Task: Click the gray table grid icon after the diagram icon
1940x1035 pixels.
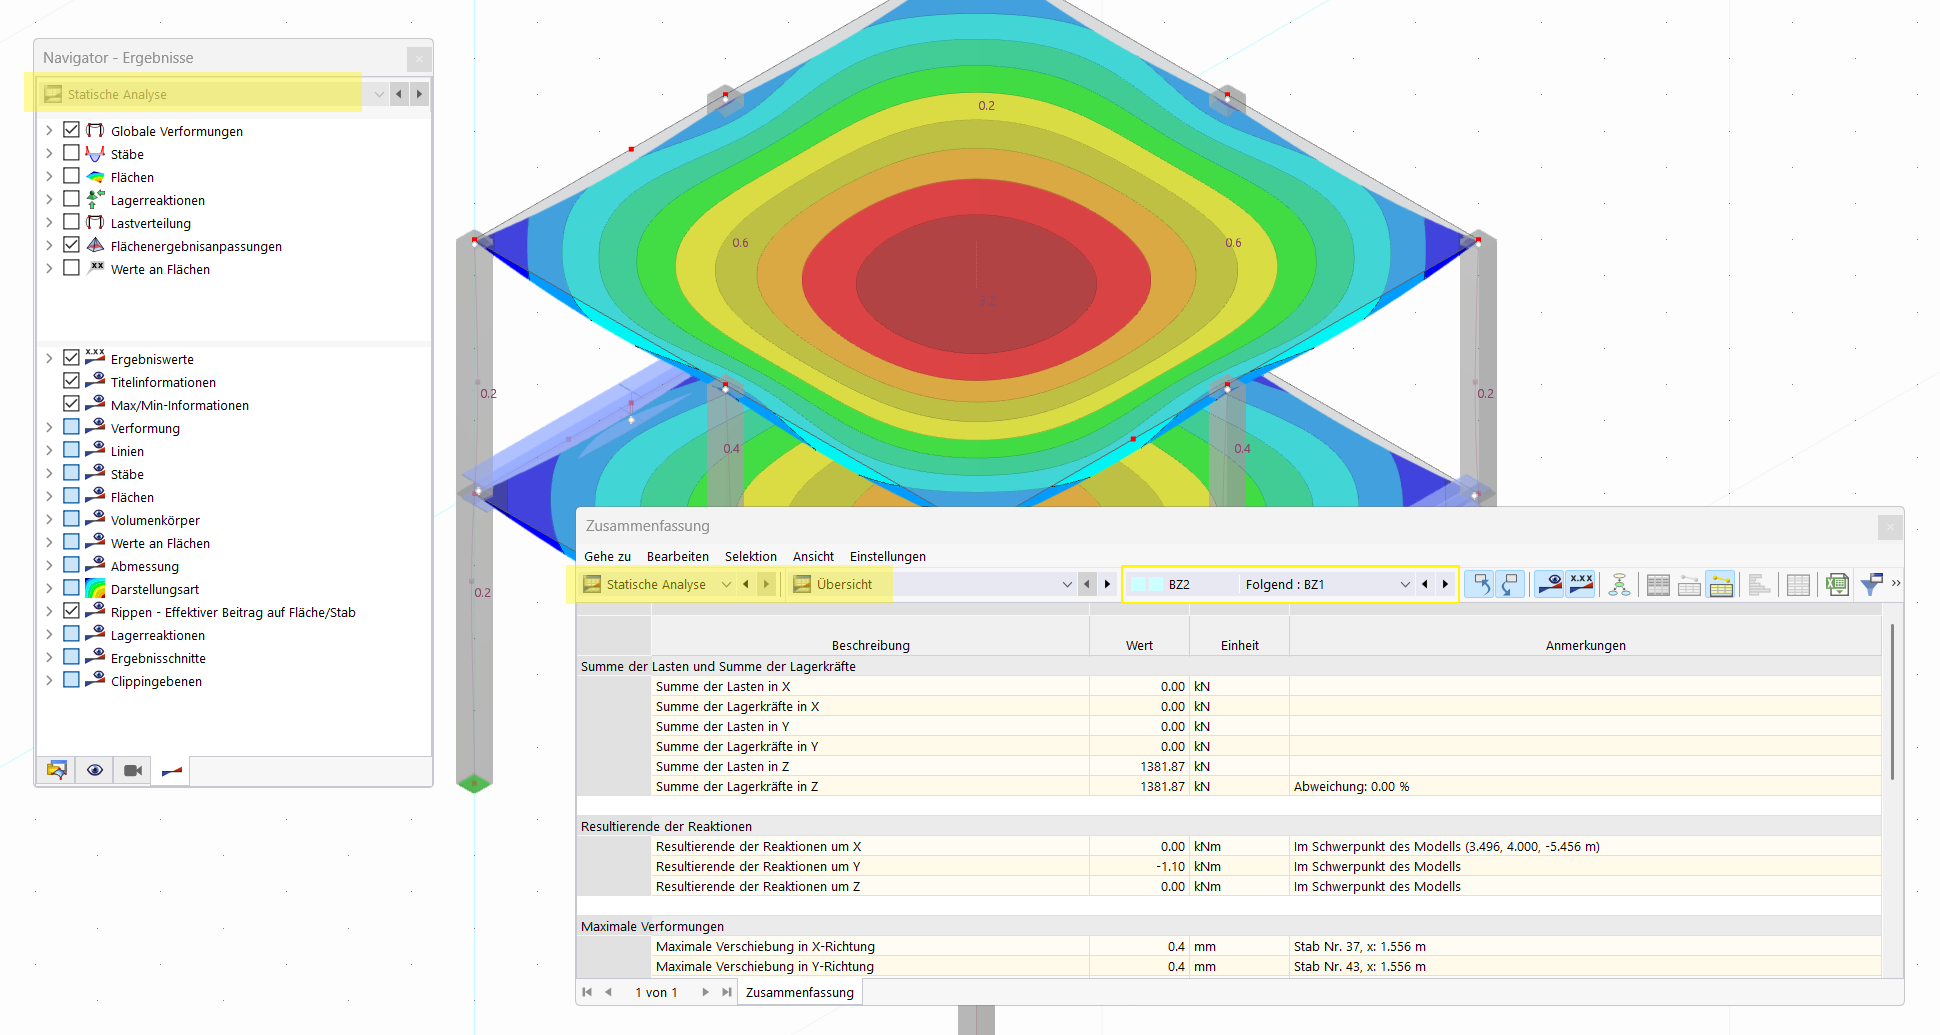Action: tap(1658, 584)
